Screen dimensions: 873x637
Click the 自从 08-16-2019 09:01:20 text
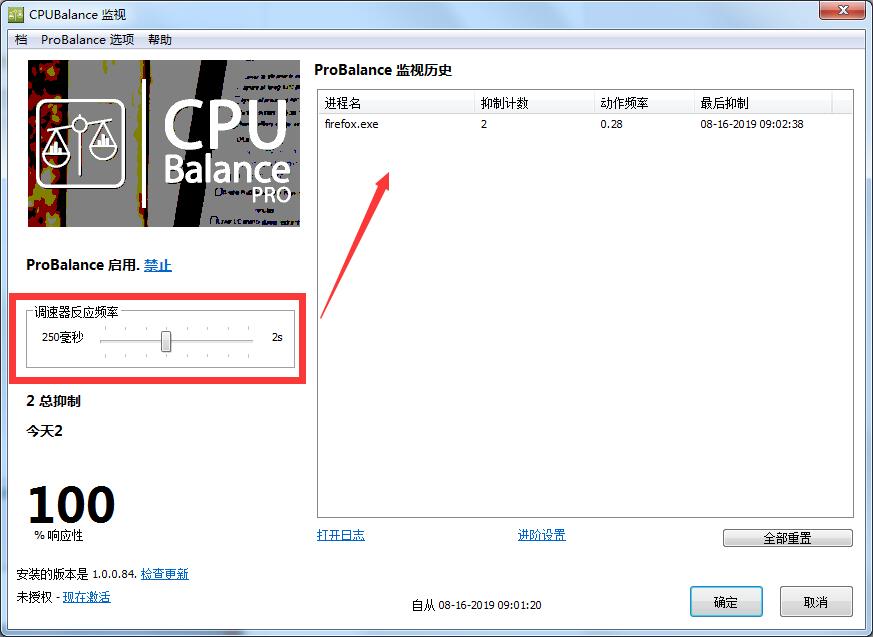(477, 605)
